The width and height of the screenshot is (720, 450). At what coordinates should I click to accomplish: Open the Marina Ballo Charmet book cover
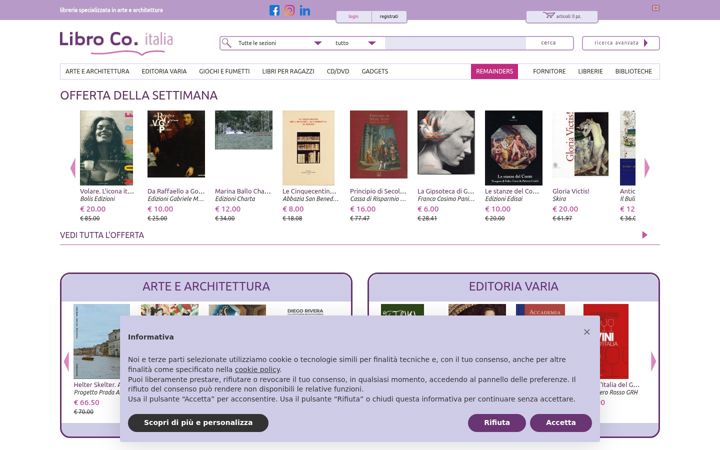coord(243,129)
